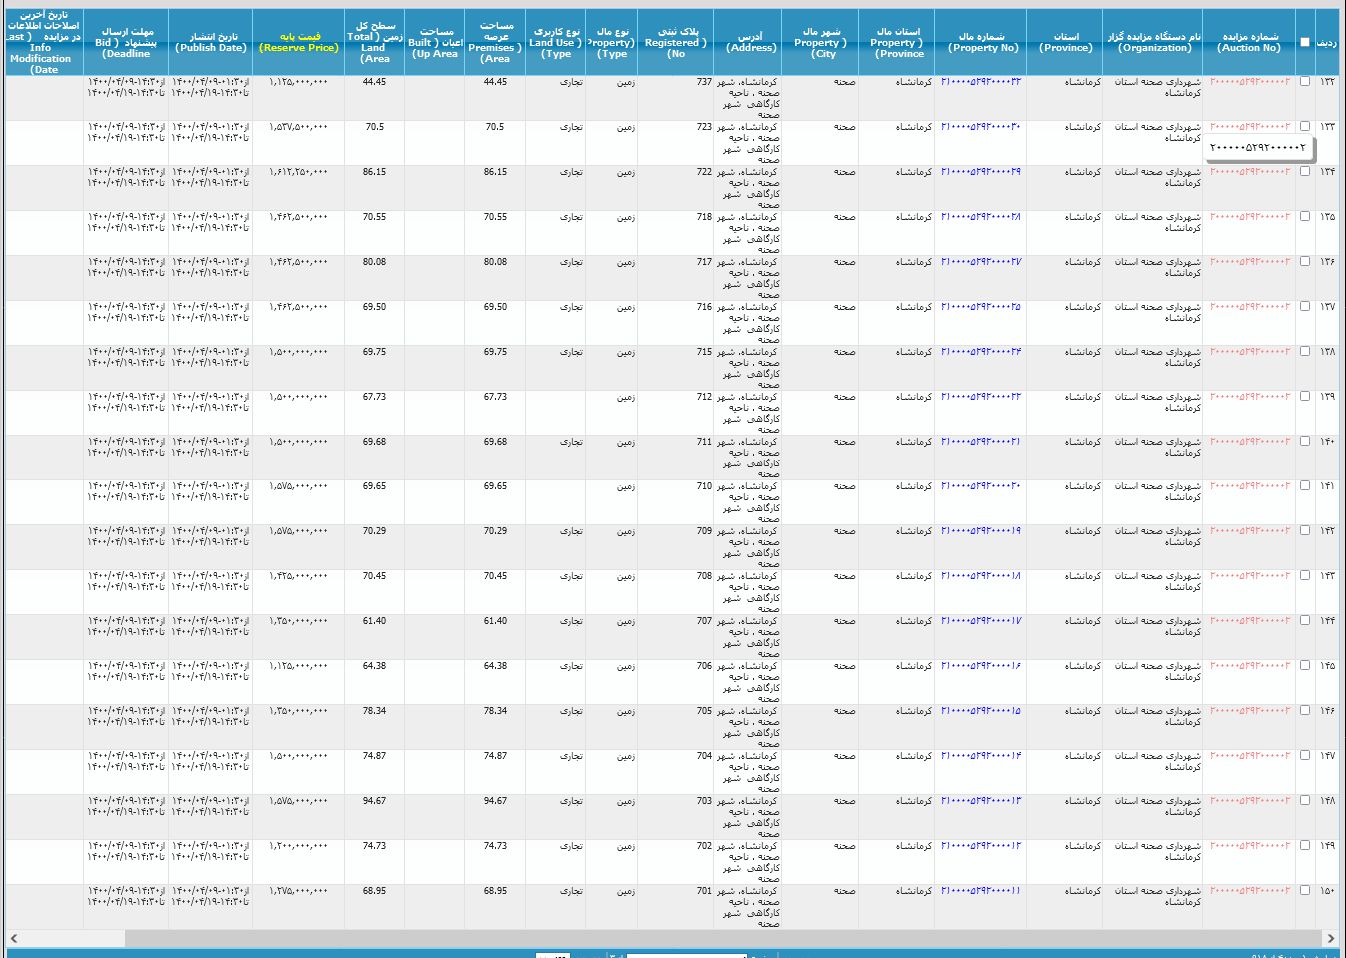
Task: Click the Organization column header
Action: click(x=1155, y=42)
